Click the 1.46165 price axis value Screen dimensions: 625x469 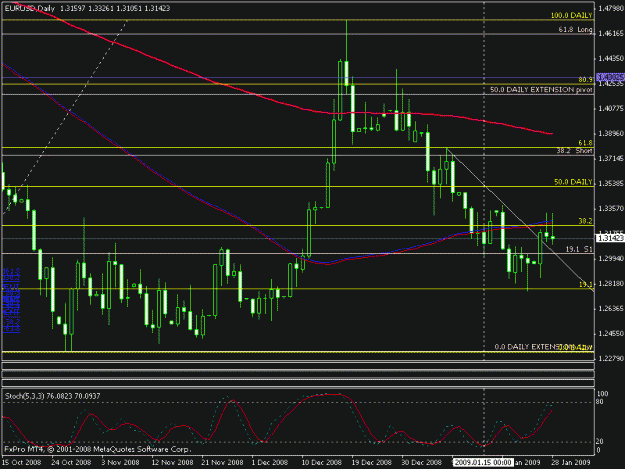(611, 33)
